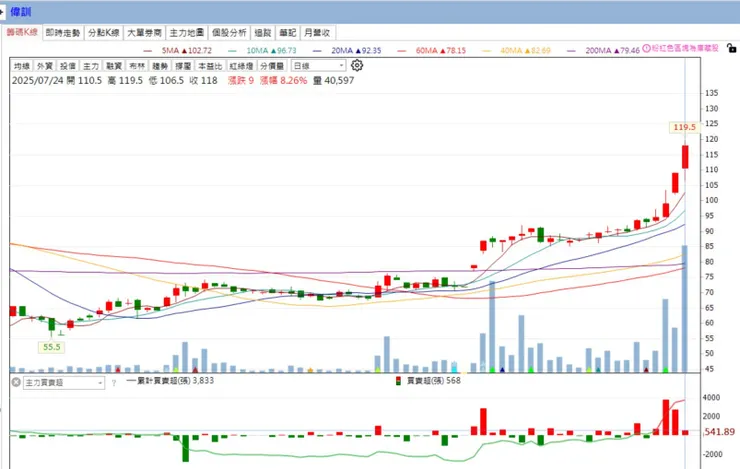The width and height of the screenshot is (740, 469).
Task: Open the 日線 period dropdown
Action: tap(319, 66)
